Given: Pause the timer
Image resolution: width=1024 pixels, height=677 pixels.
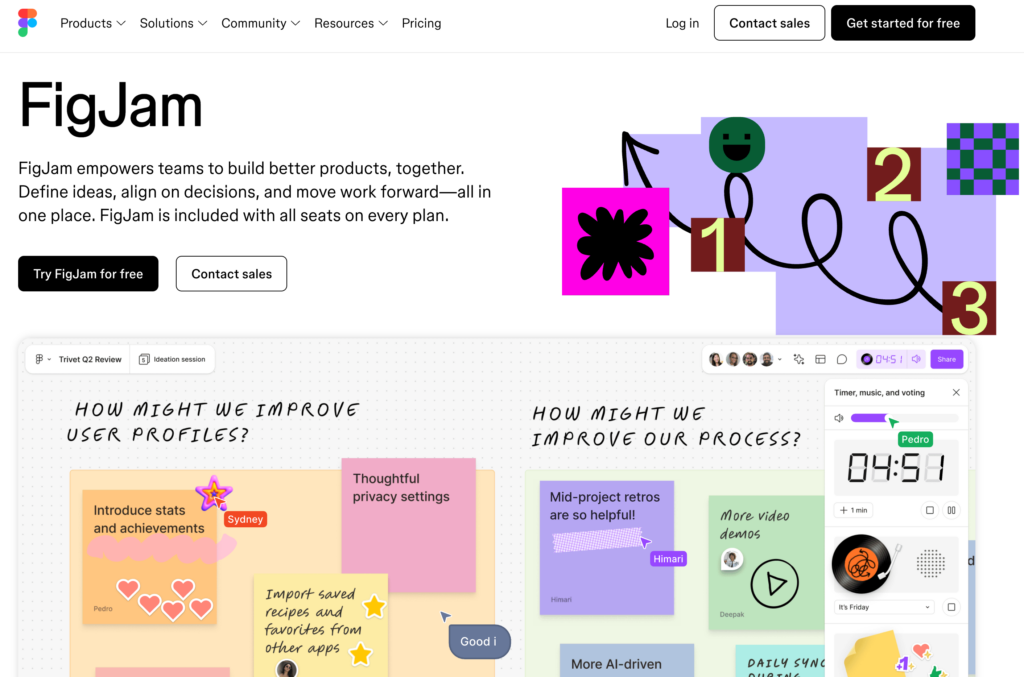Looking at the screenshot, I should pos(952,510).
